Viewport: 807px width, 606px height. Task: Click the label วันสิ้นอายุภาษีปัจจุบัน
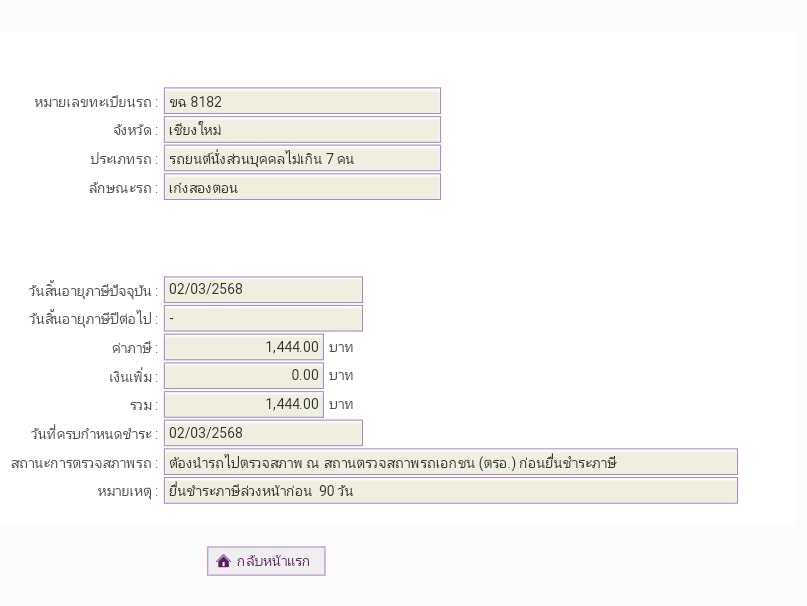pyautogui.click(x=93, y=291)
